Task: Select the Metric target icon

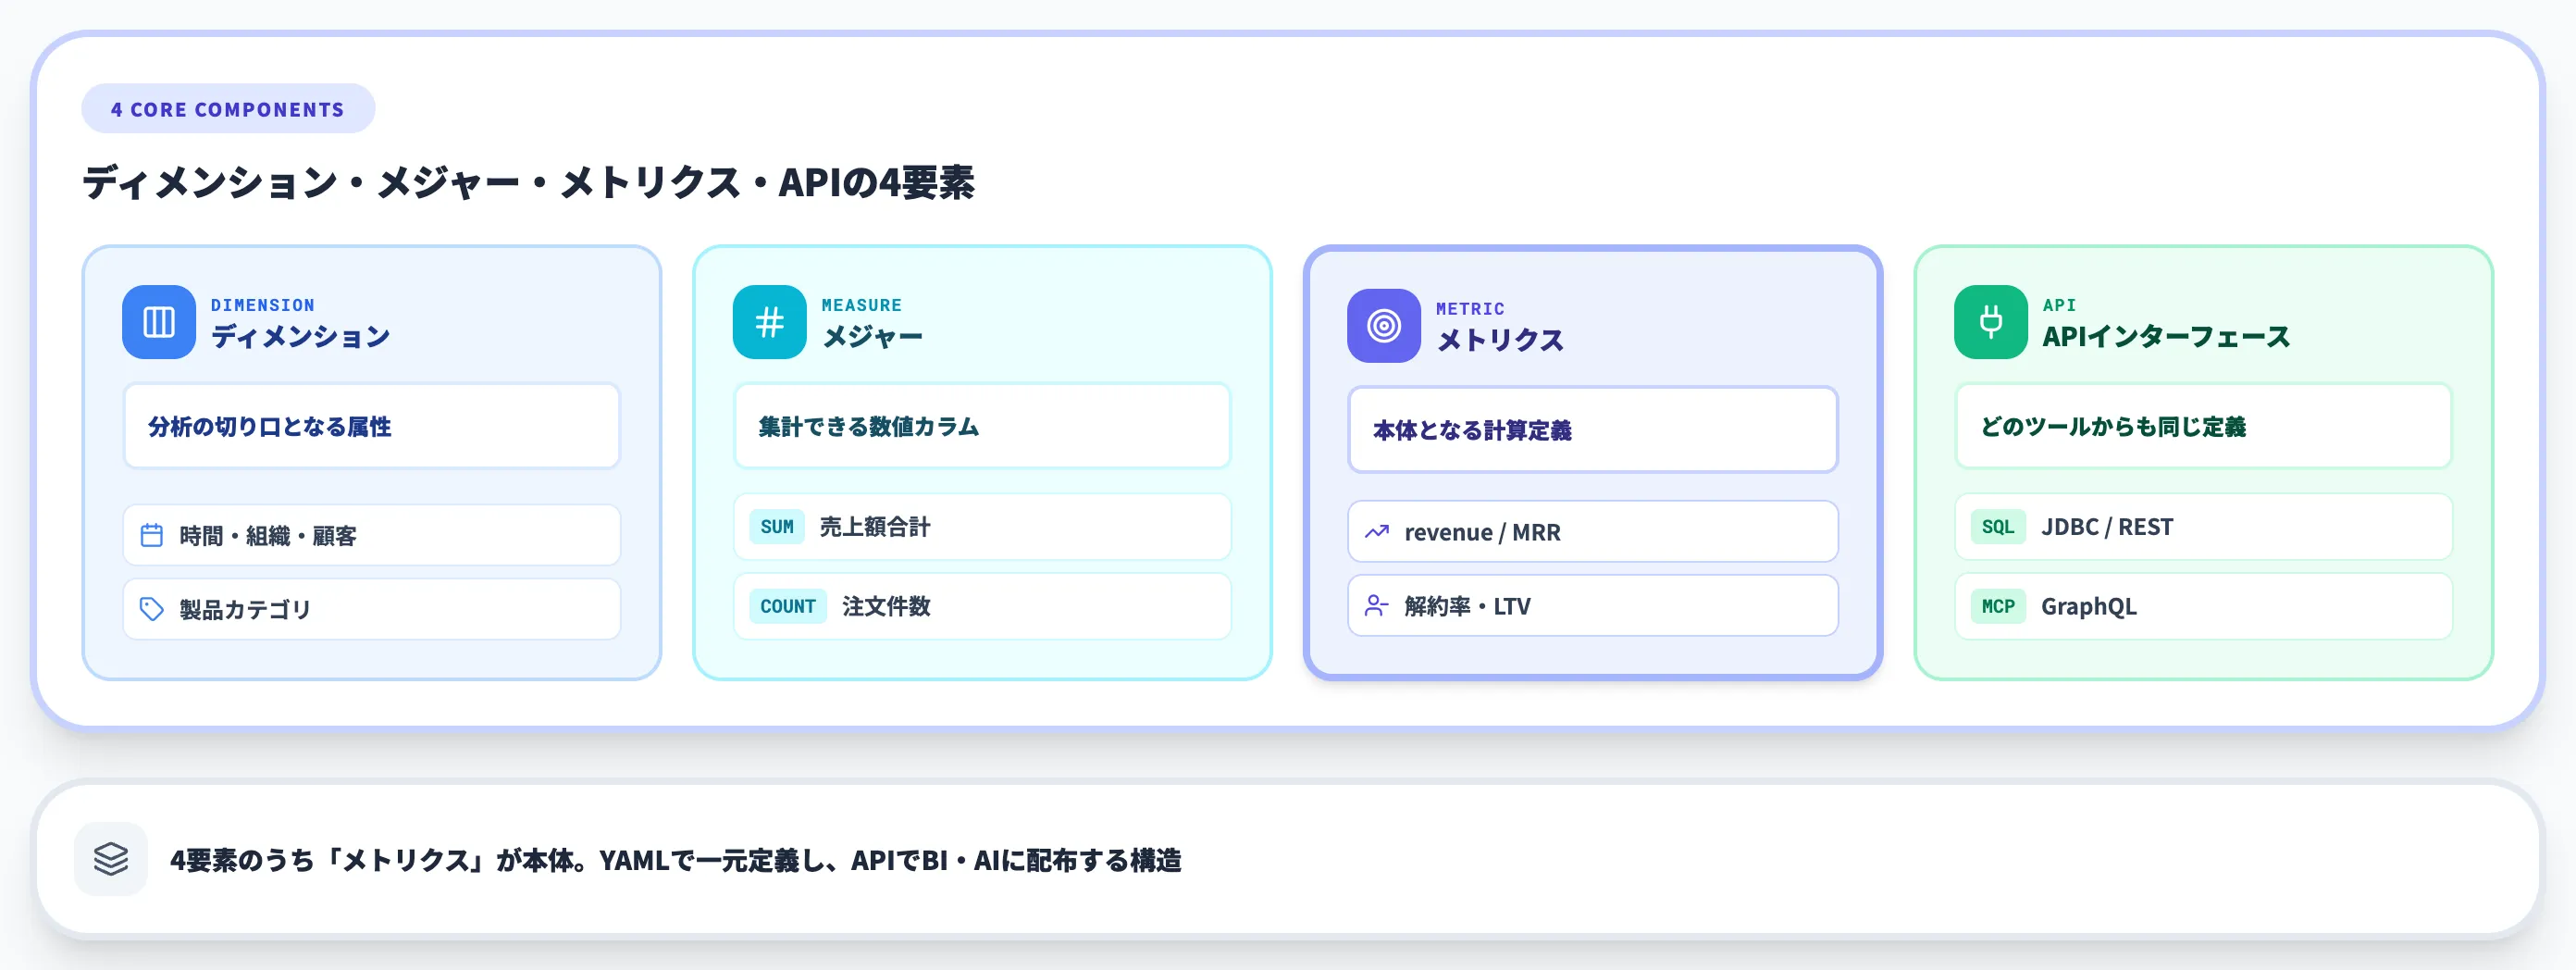Action: point(1383,325)
